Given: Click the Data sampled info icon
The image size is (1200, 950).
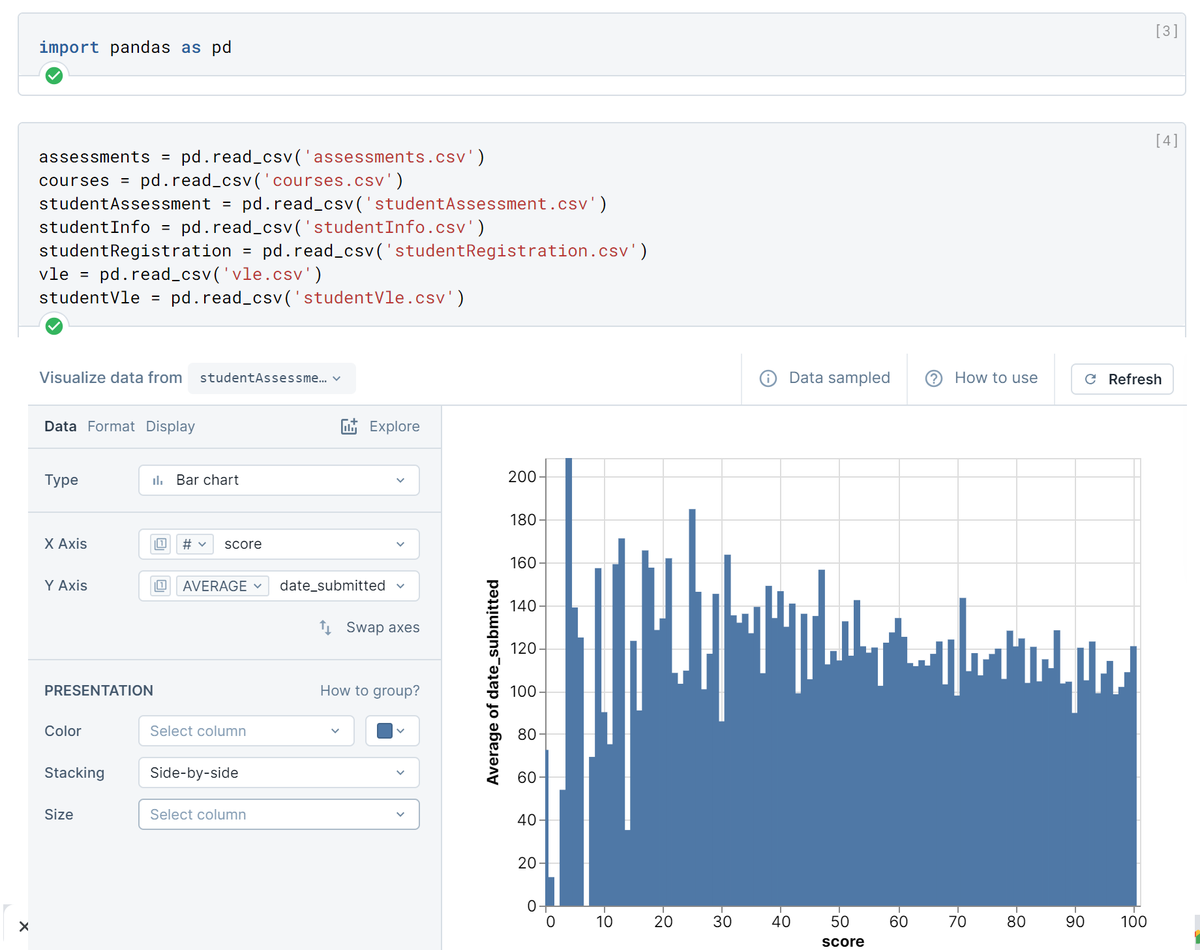Looking at the screenshot, I should tap(769, 378).
